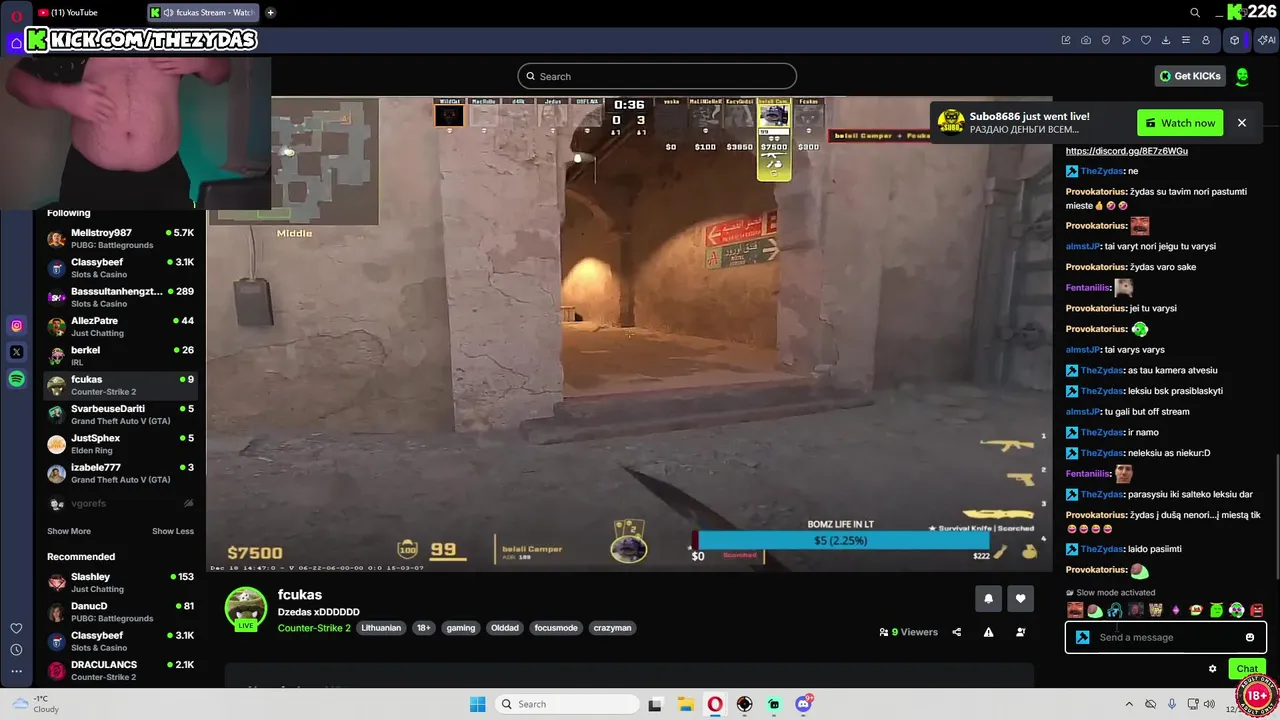
Task: Open the emoji picker in message box
Action: point(1250,637)
